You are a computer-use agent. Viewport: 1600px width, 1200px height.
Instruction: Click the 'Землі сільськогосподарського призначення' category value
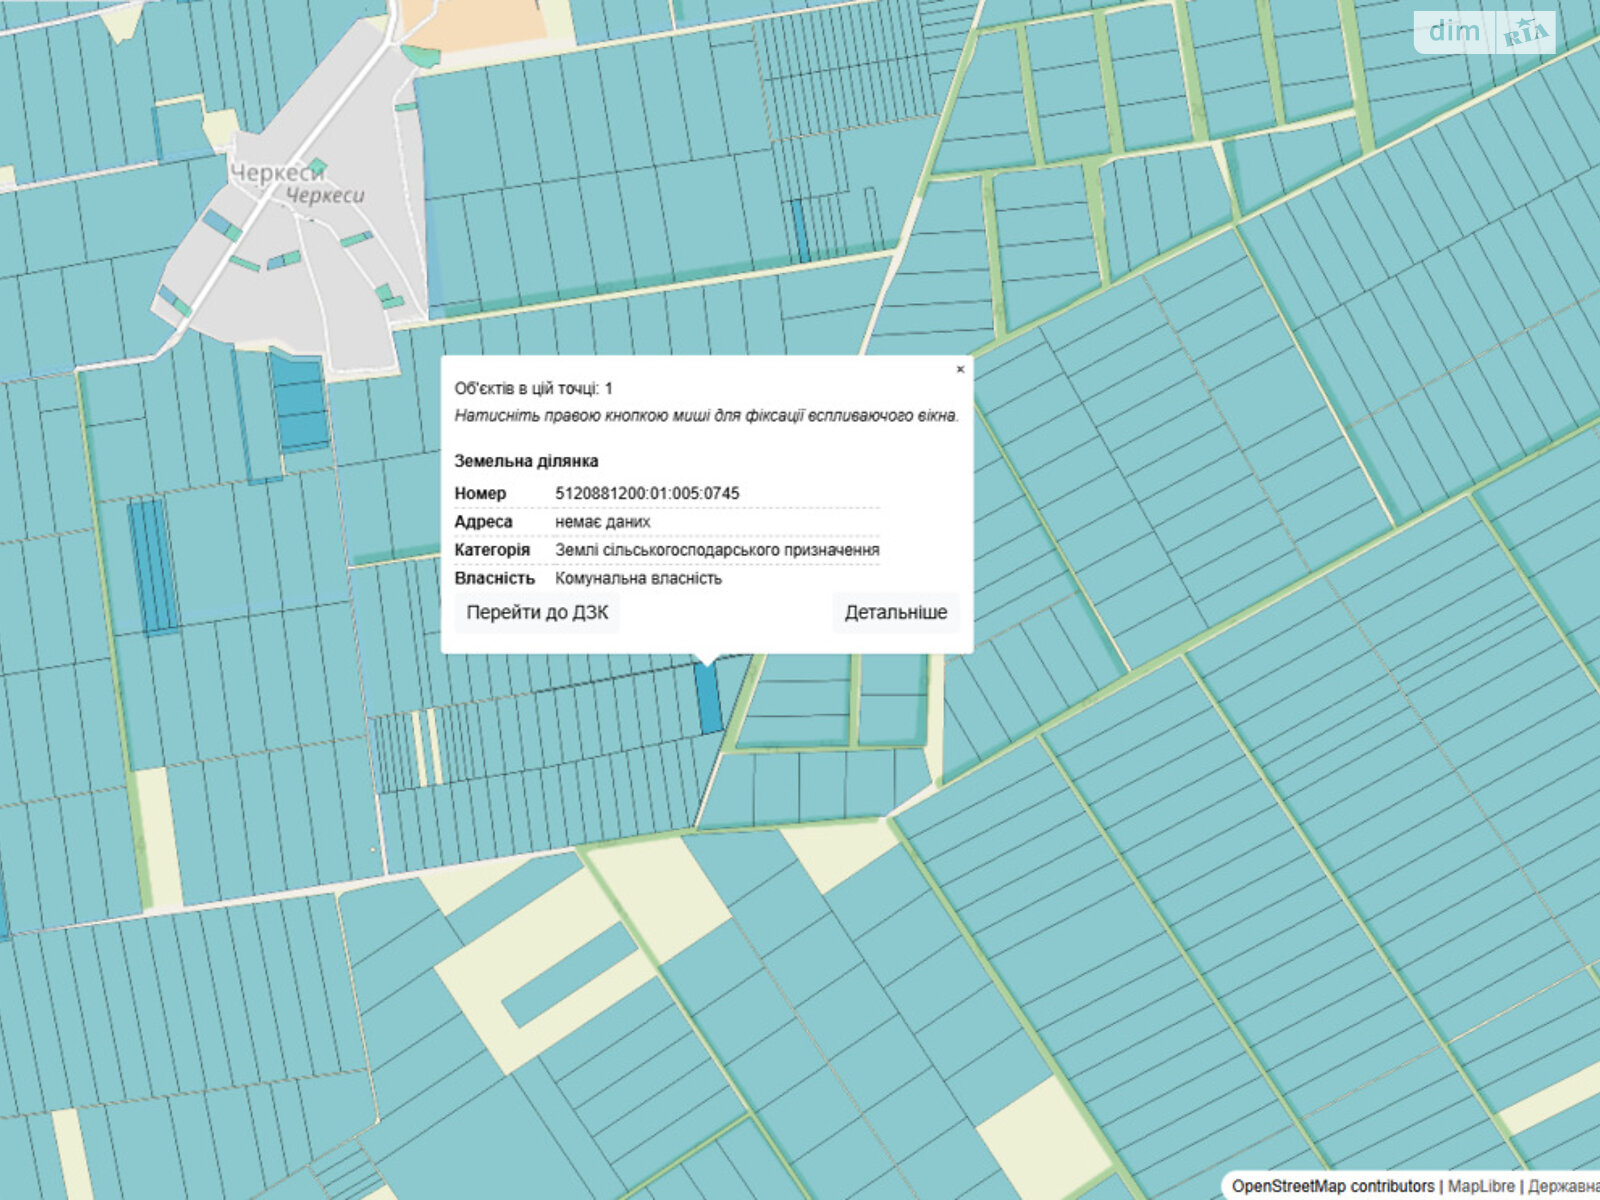coord(717,550)
